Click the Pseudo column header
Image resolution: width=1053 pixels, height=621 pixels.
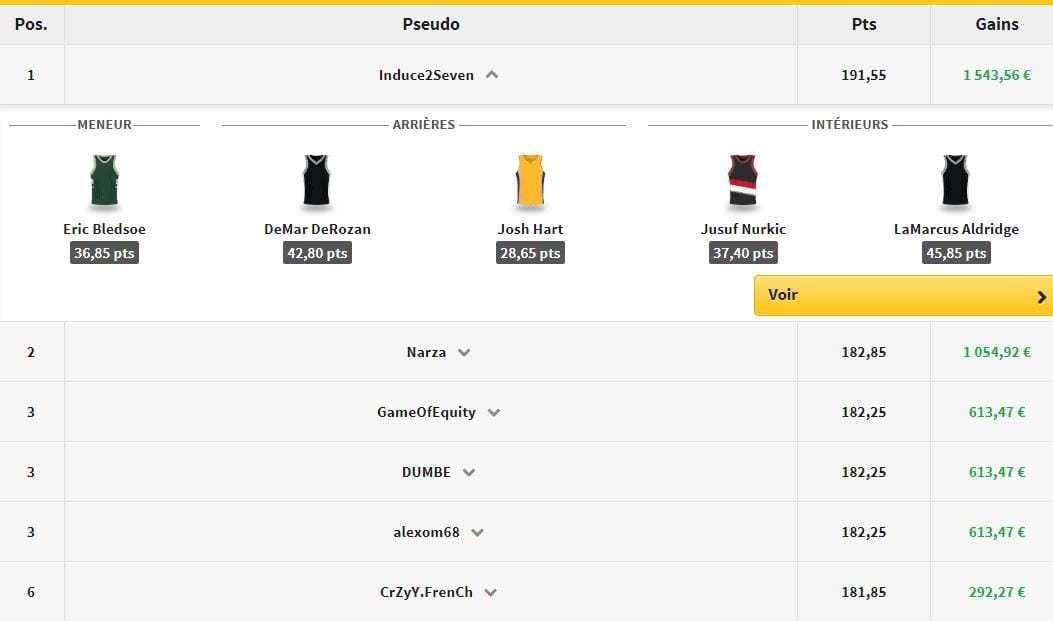(x=431, y=24)
